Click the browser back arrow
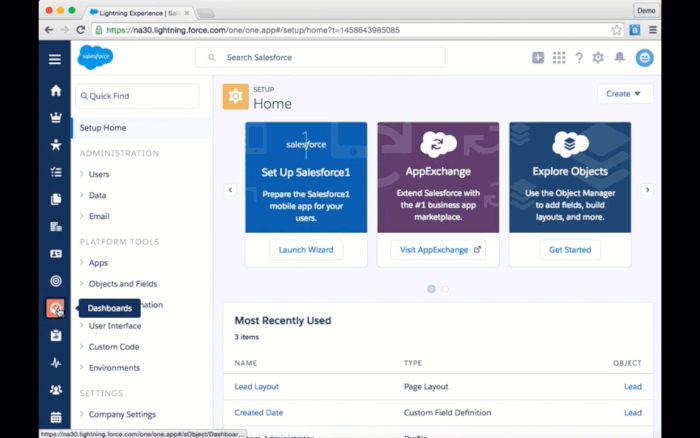The width and height of the screenshot is (700, 438). pos(49,30)
